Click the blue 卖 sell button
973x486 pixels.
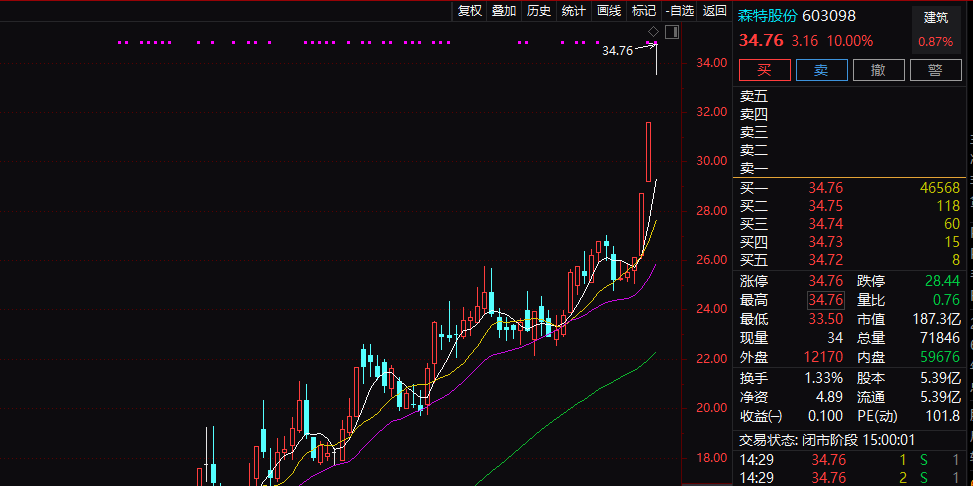click(822, 70)
